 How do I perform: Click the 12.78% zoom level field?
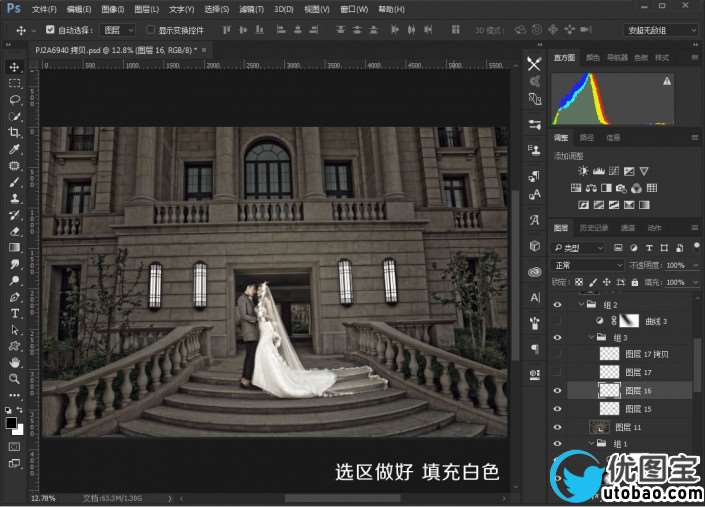[x=43, y=498]
